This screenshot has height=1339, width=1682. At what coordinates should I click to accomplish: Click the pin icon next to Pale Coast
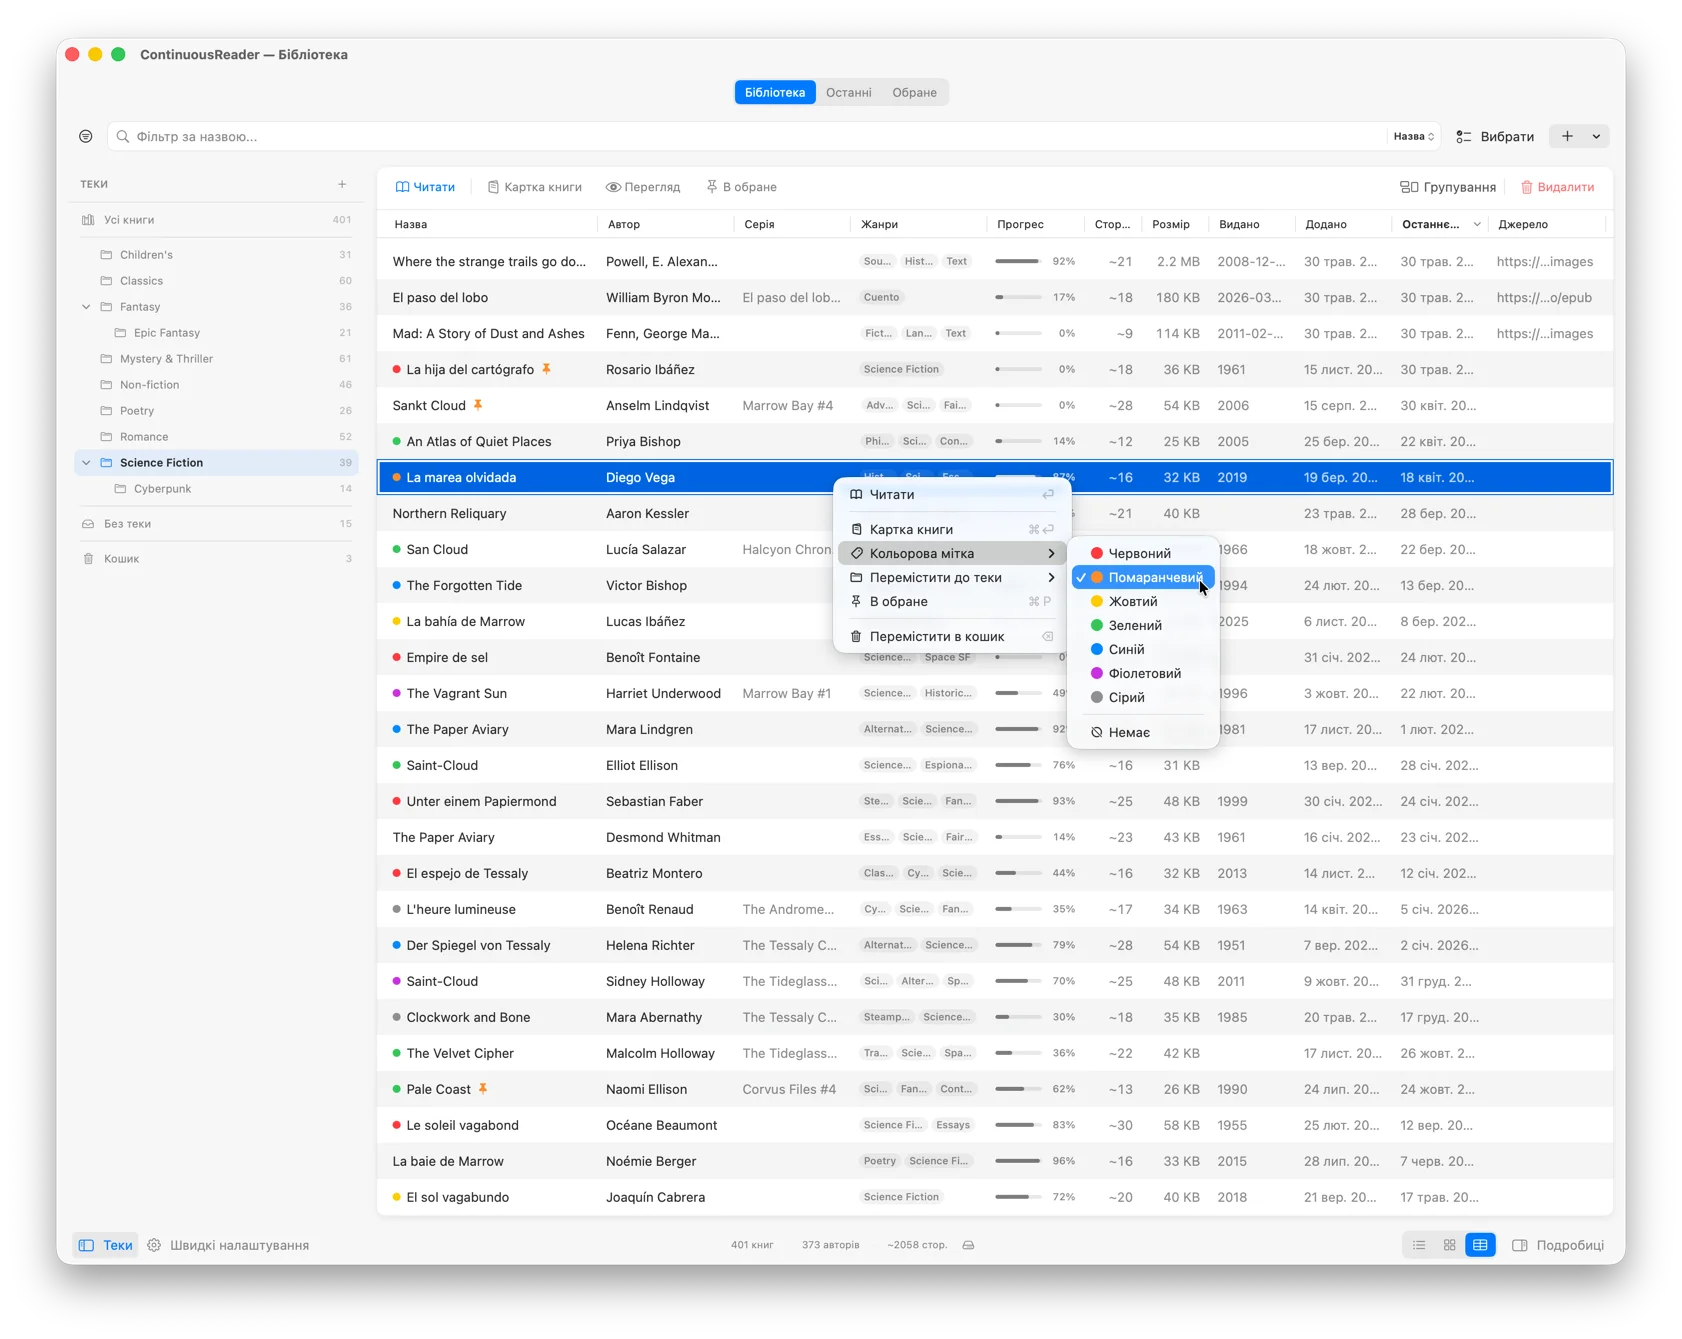pyautogui.click(x=483, y=1089)
